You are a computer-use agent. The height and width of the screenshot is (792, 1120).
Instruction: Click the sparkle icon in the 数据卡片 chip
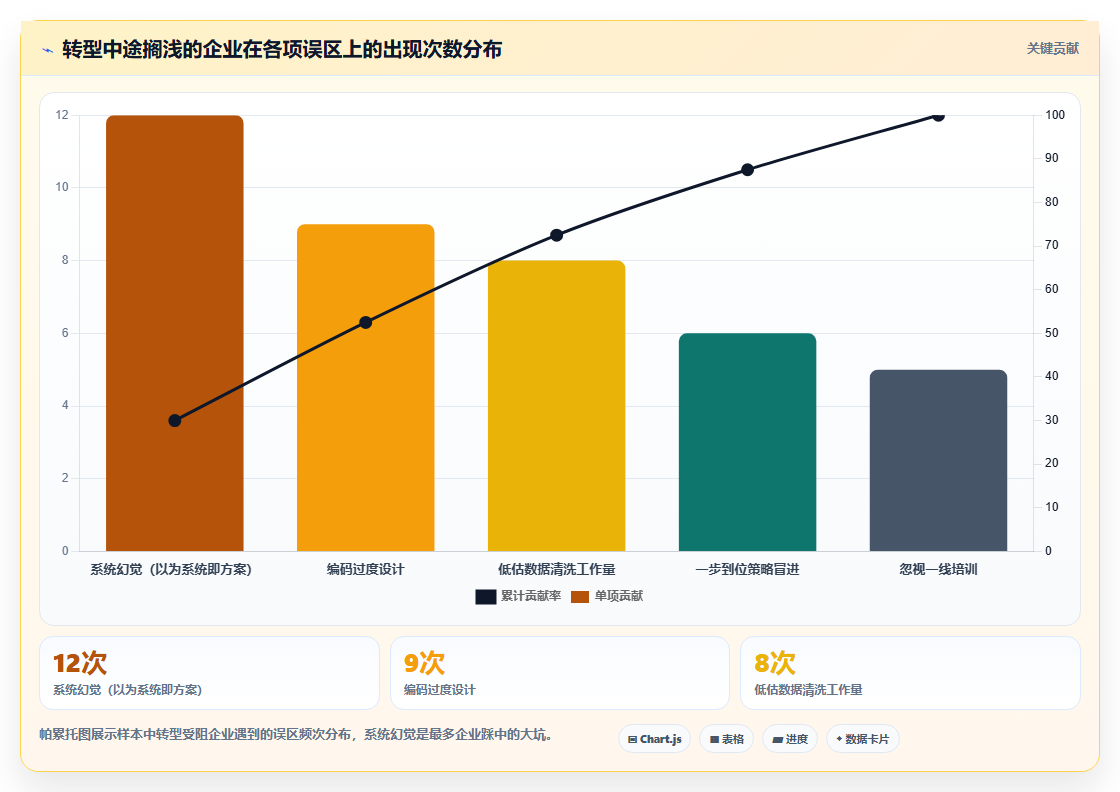(x=839, y=739)
